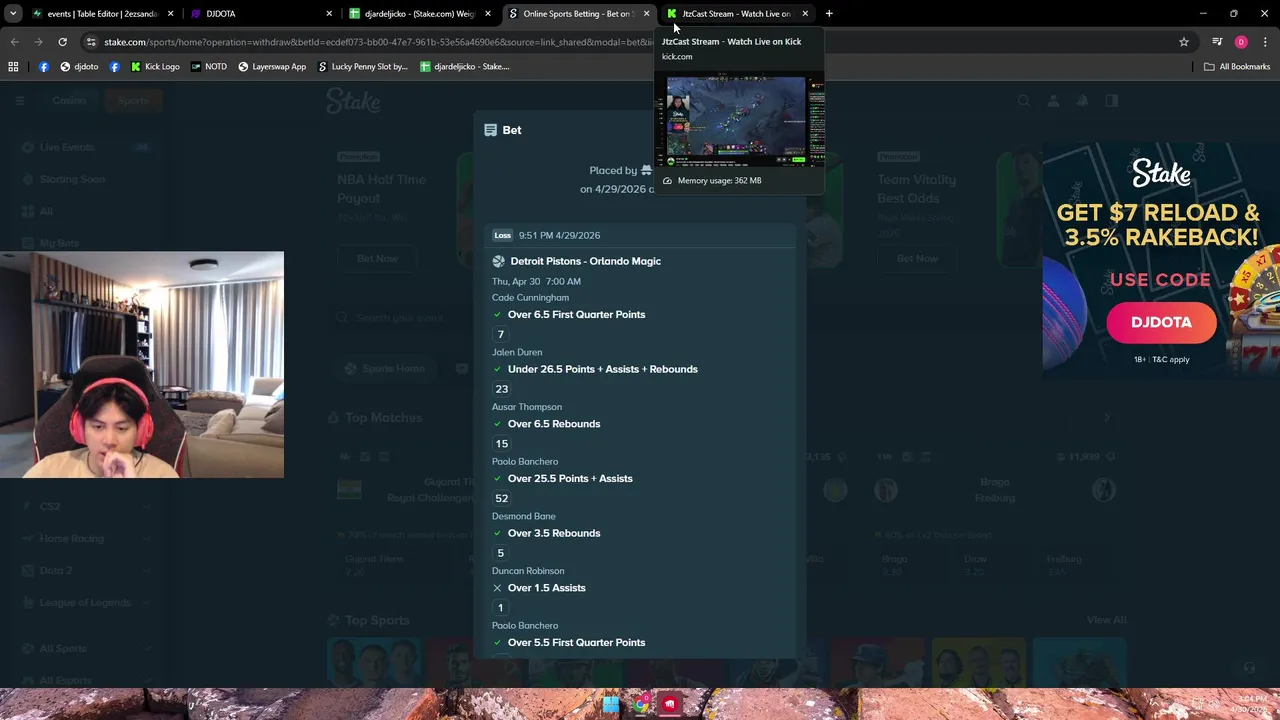1280x720 pixels.
Task: Select Over 25.5 Points + Assists leg
Action: (570, 478)
